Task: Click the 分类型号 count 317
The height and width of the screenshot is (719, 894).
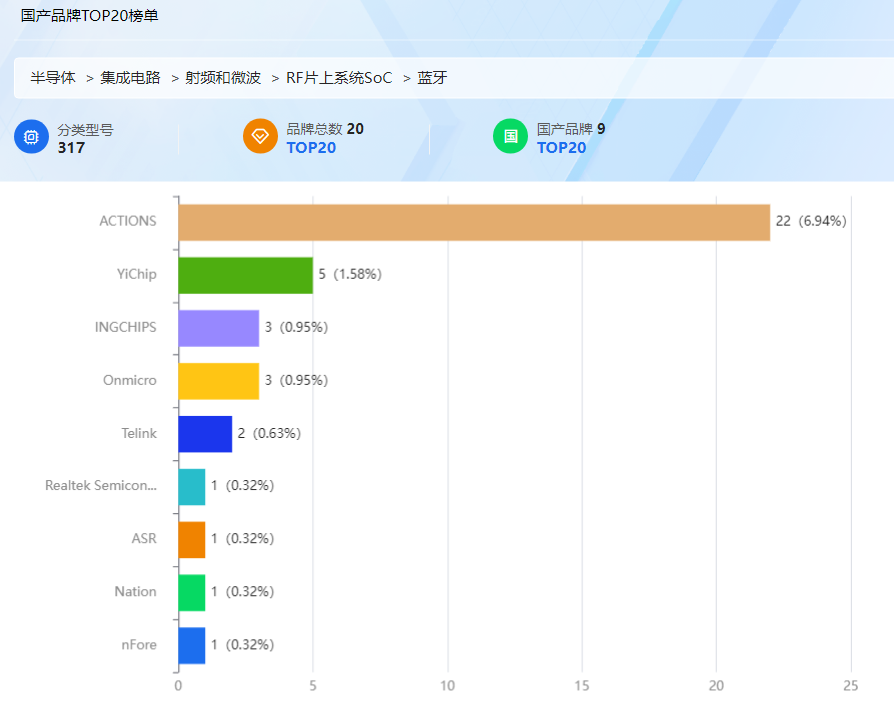Action: (x=71, y=148)
